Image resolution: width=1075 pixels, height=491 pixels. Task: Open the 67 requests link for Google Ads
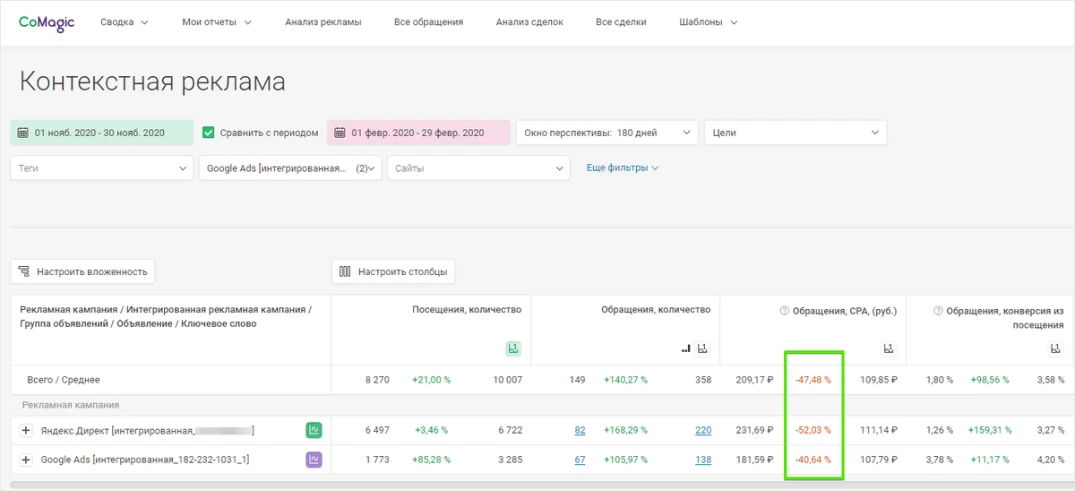tap(580, 459)
